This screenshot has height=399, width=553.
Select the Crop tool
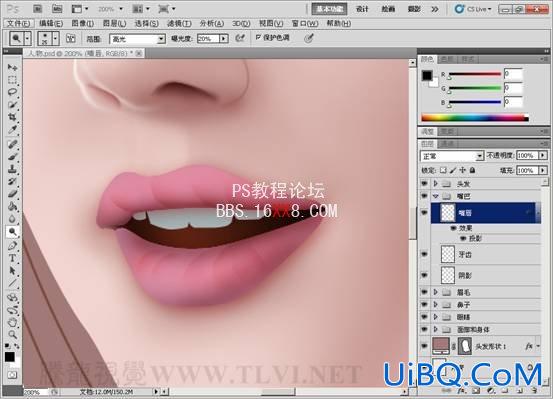(12, 117)
